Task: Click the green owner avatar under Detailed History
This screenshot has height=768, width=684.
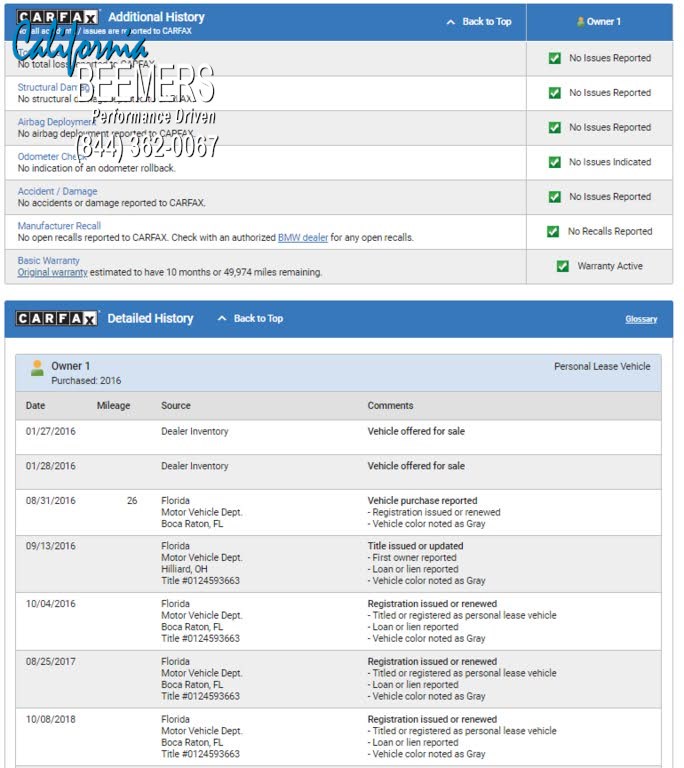Action: tap(37, 368)
